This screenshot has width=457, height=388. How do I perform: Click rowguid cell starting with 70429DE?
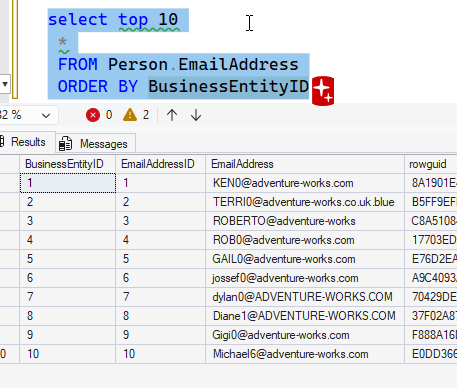[431, 297]
